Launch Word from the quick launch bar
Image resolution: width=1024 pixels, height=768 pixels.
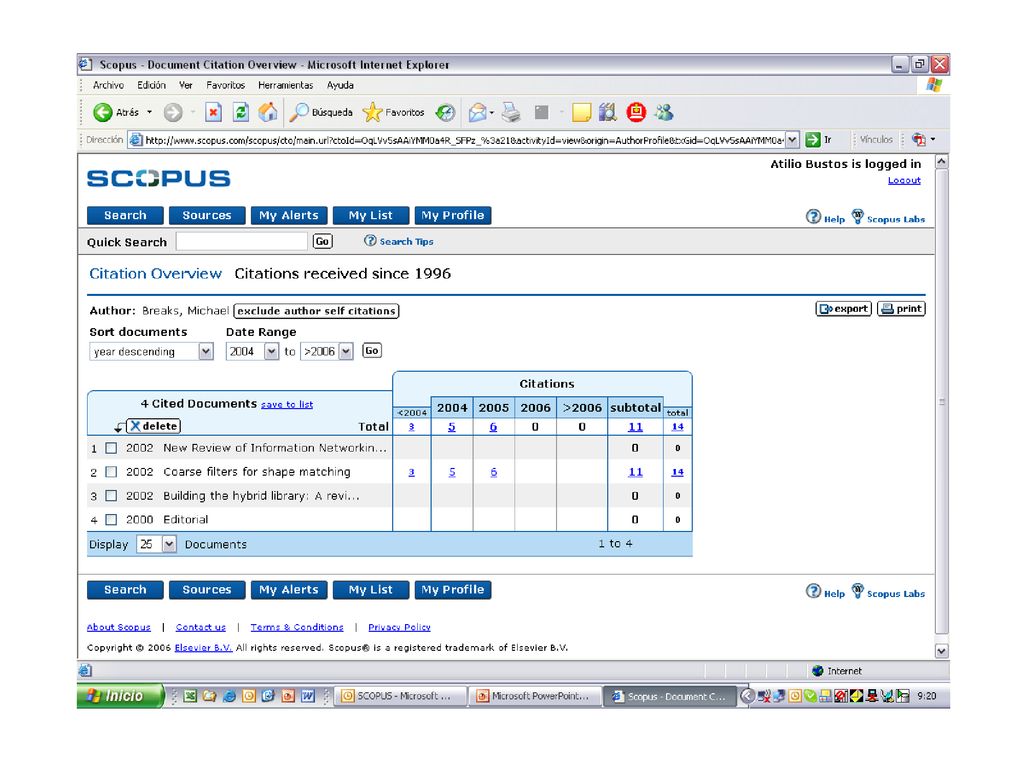[308, 696]
